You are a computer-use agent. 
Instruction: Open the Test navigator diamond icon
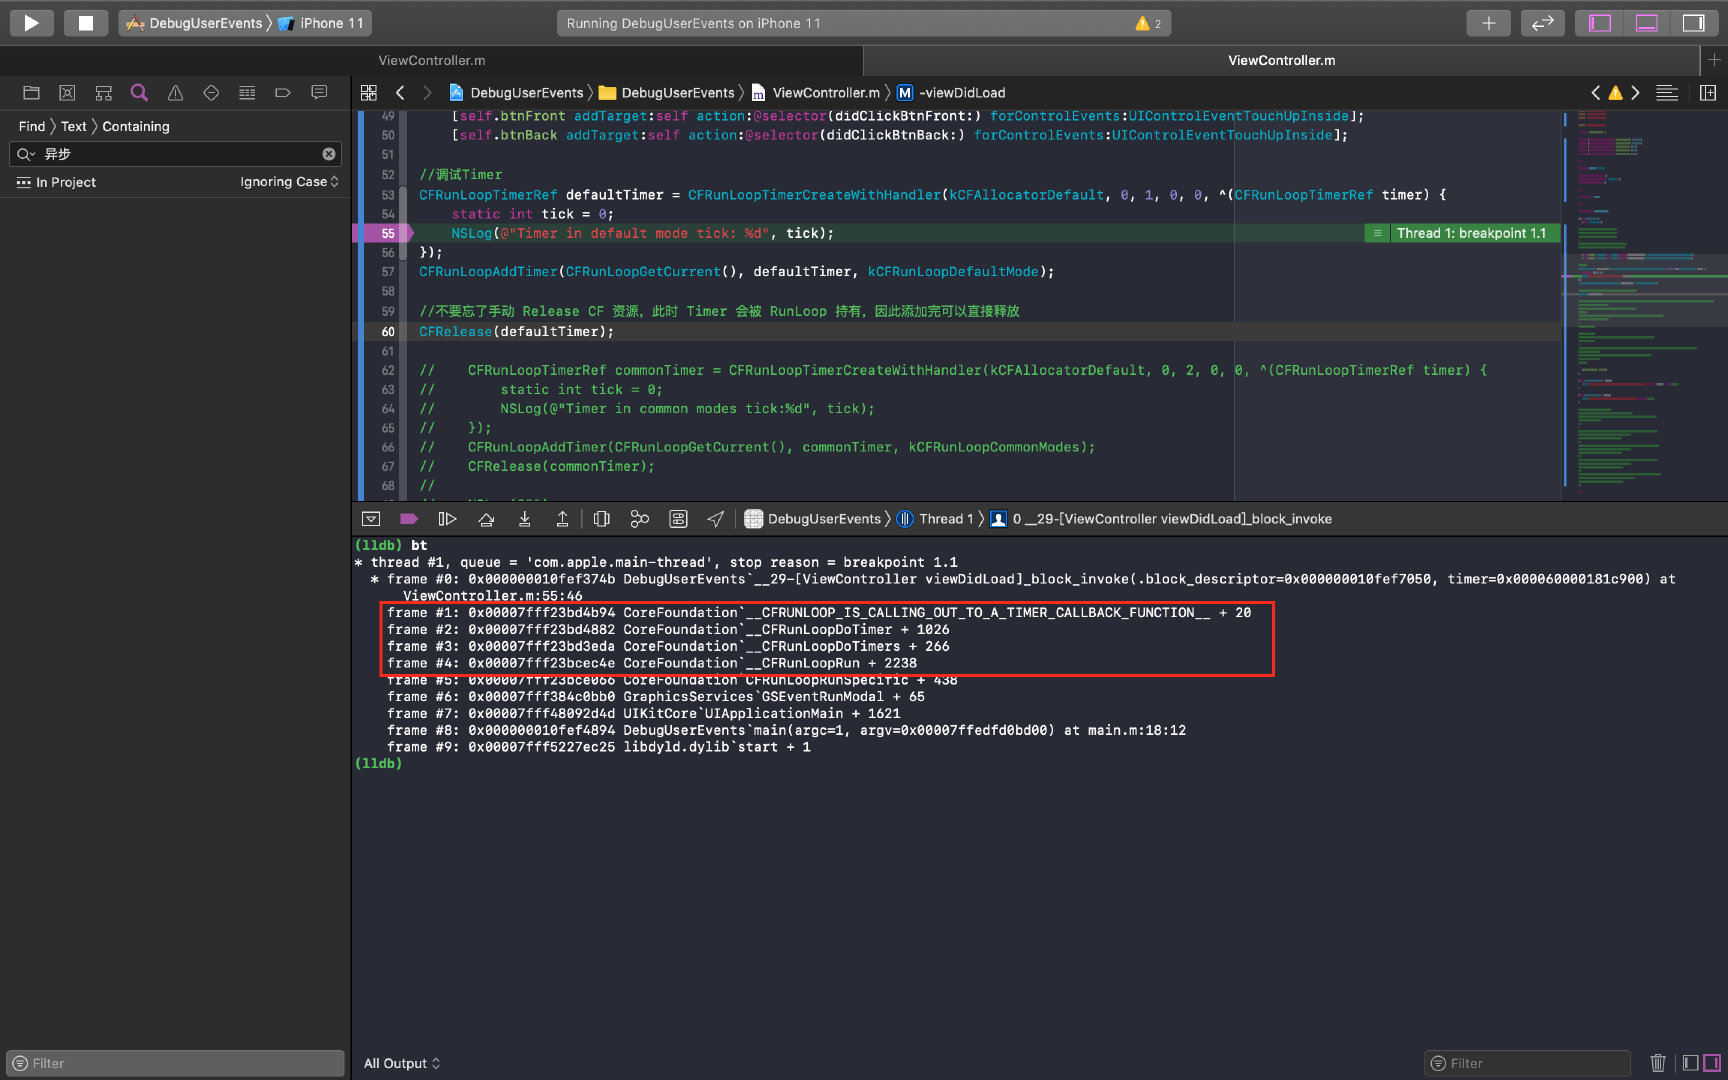[x=211, y=93]
